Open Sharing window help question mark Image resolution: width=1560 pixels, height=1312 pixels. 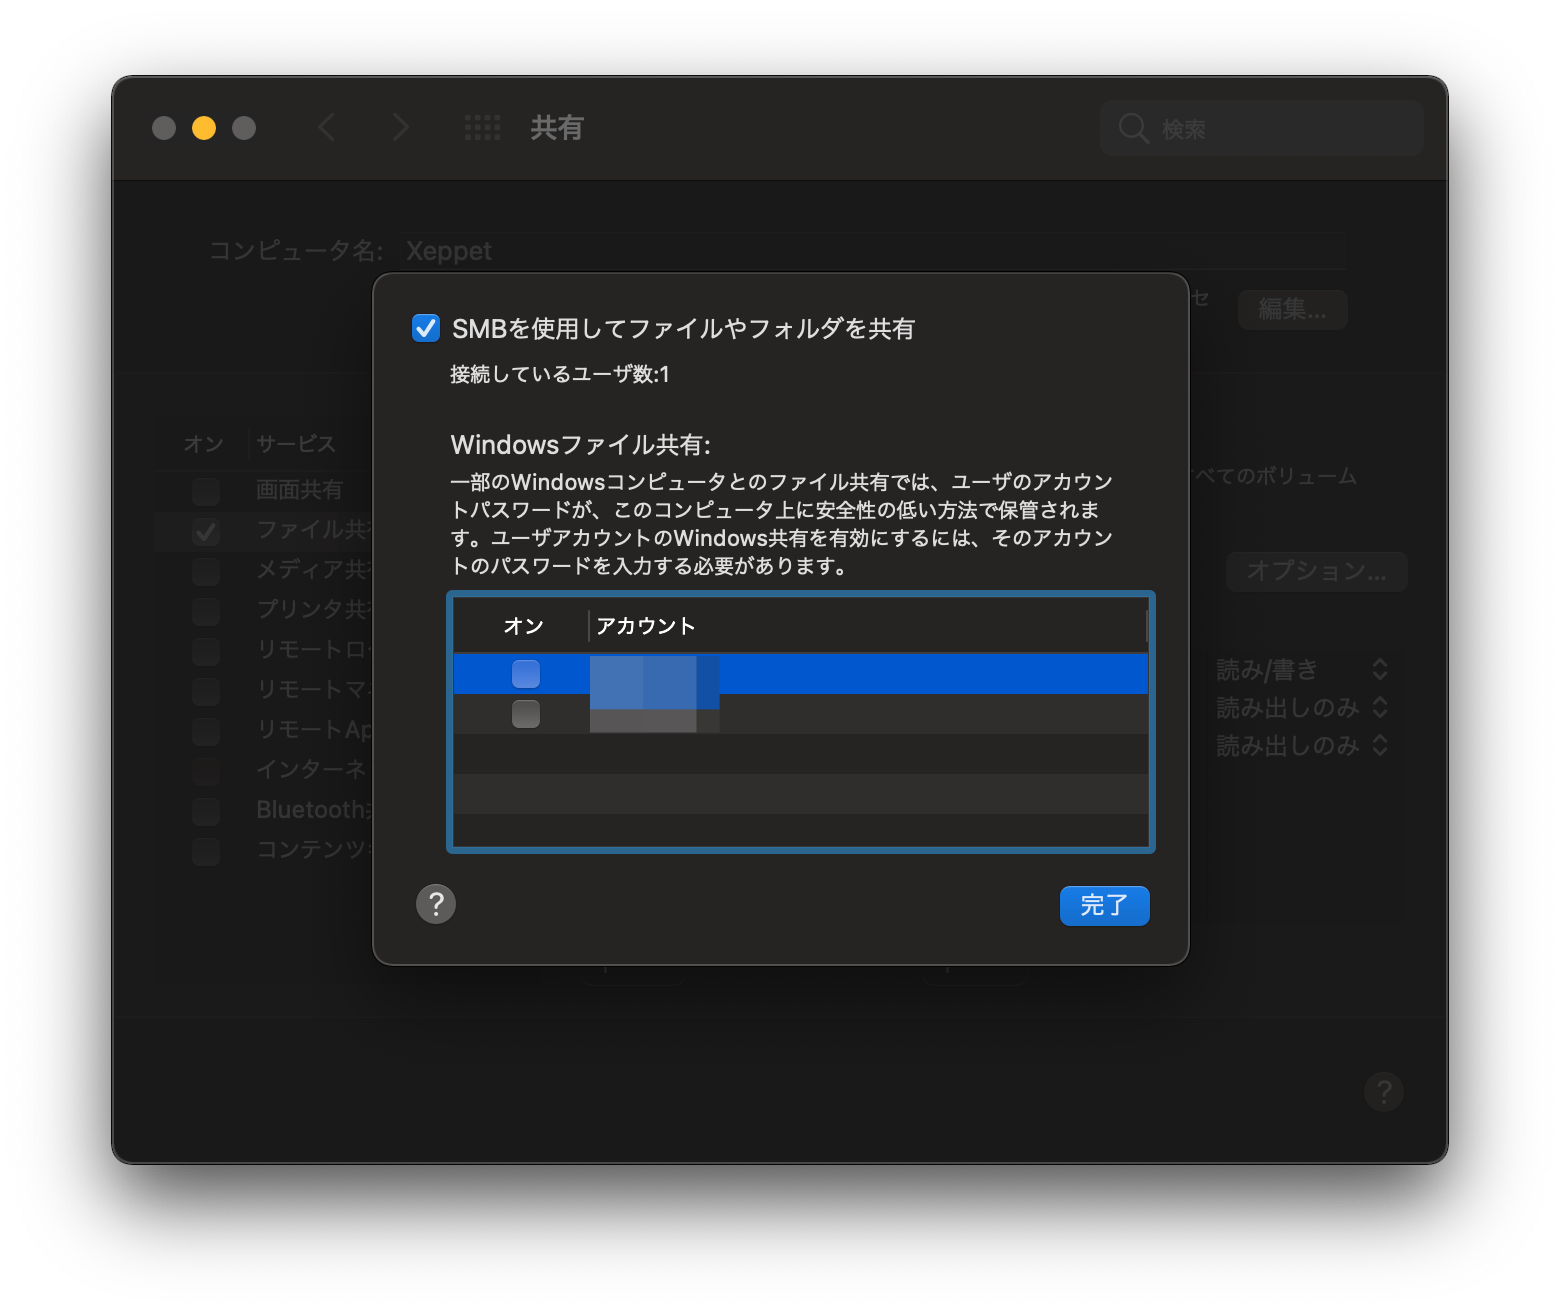[x=1384, y=1092]
